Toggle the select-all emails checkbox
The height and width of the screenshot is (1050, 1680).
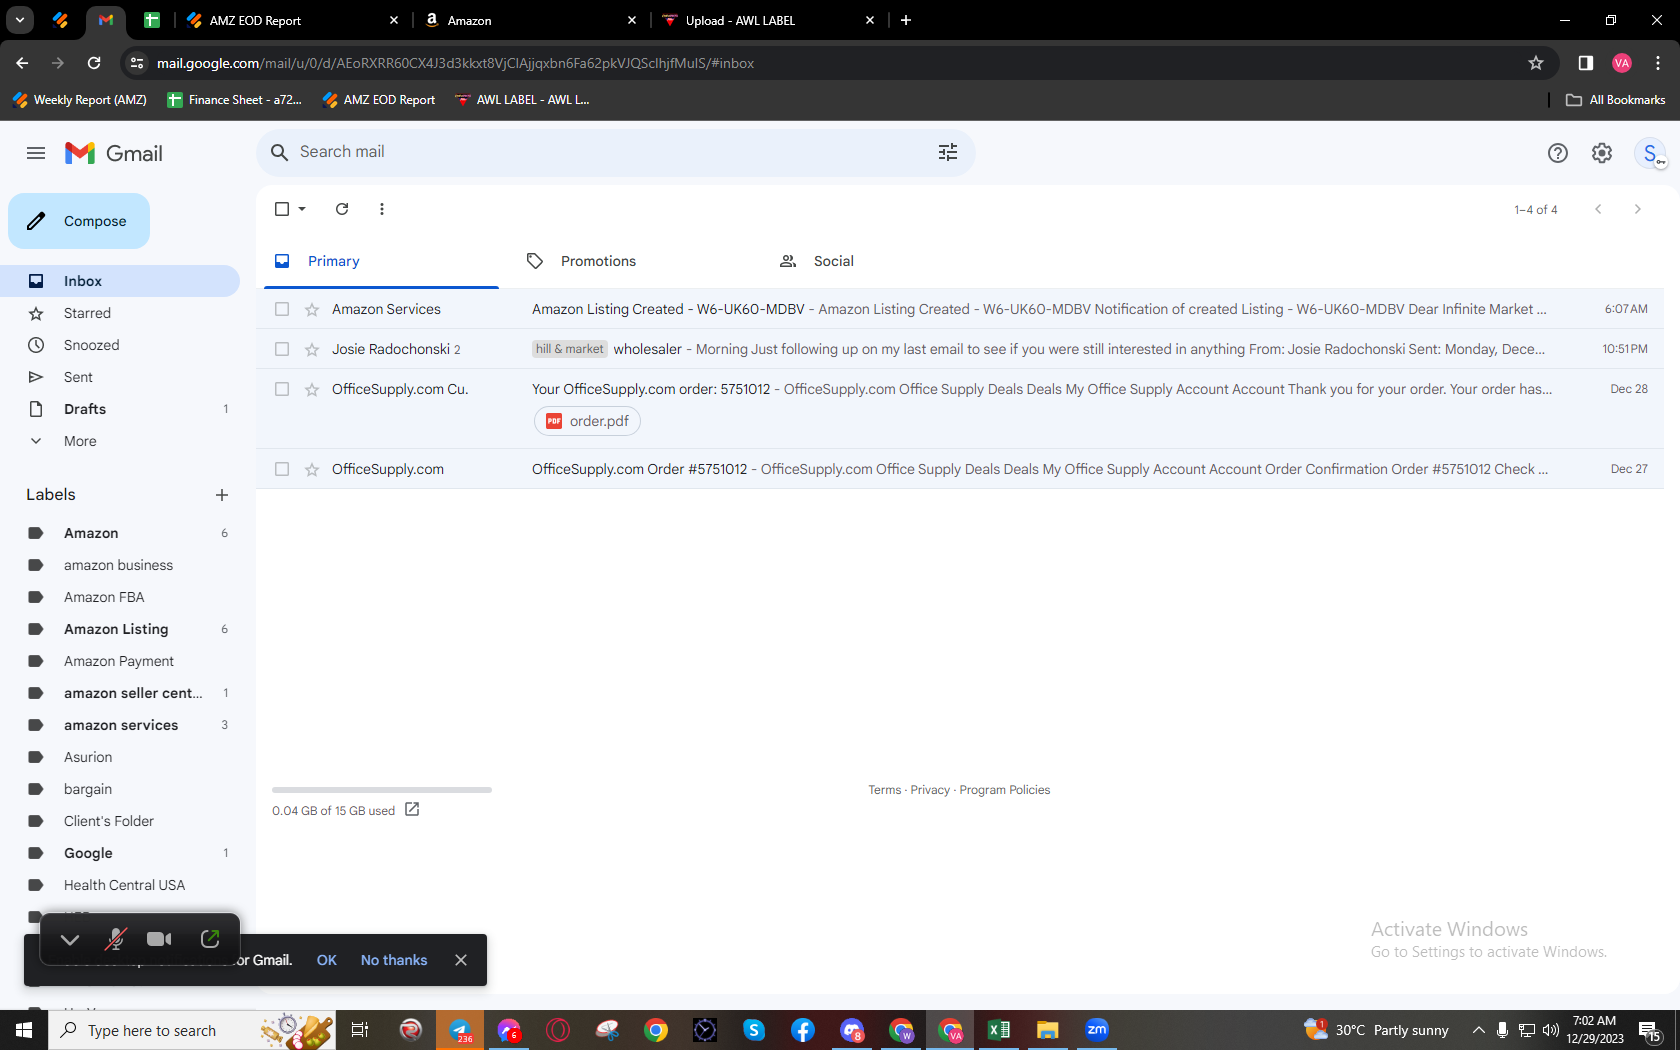tap(282, 209)
